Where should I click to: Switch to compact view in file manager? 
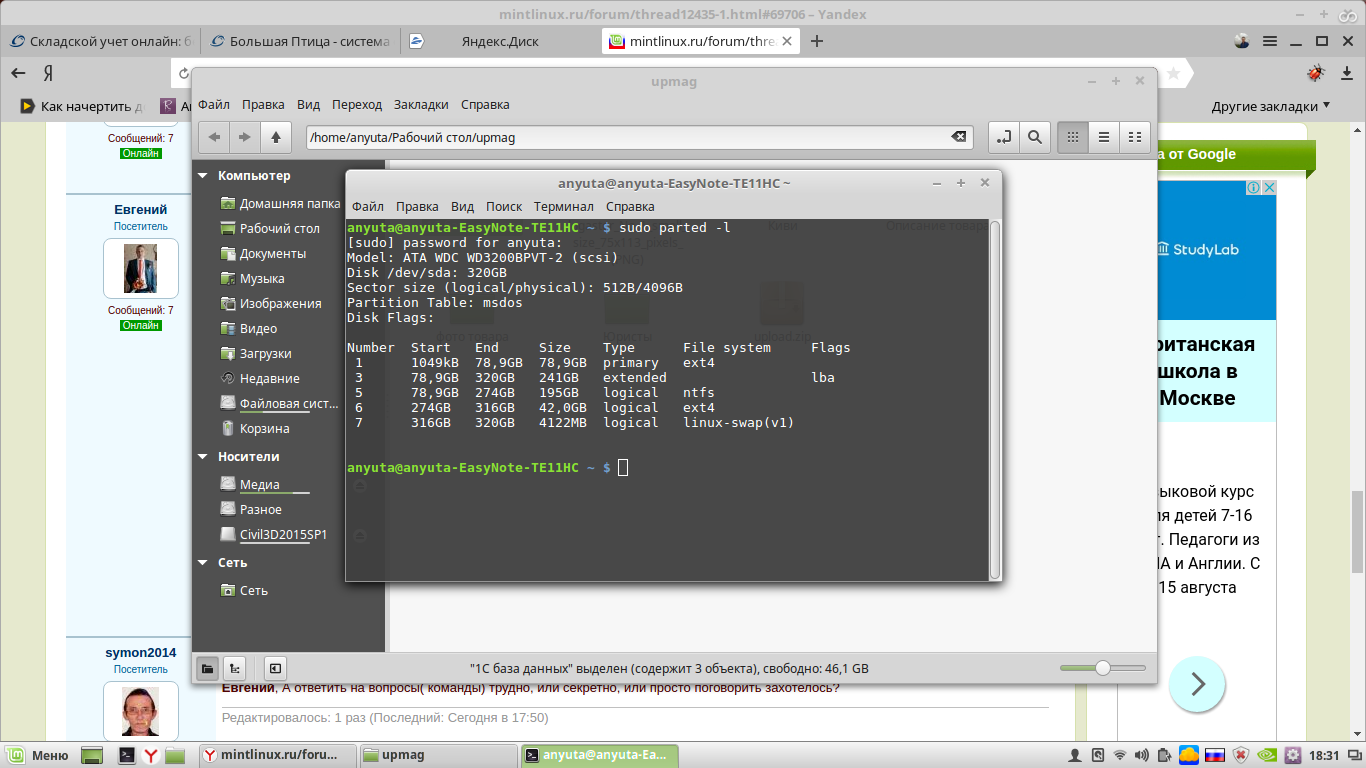[x=1135, y=137]
